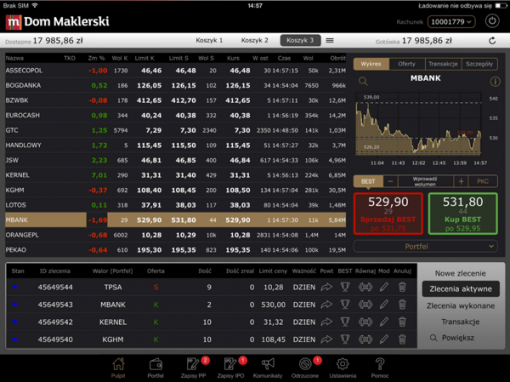Tap the Wprowadź wolumen field
Image resolution: width=510 pixels, height=382 pixels.
tap(426, 181)
